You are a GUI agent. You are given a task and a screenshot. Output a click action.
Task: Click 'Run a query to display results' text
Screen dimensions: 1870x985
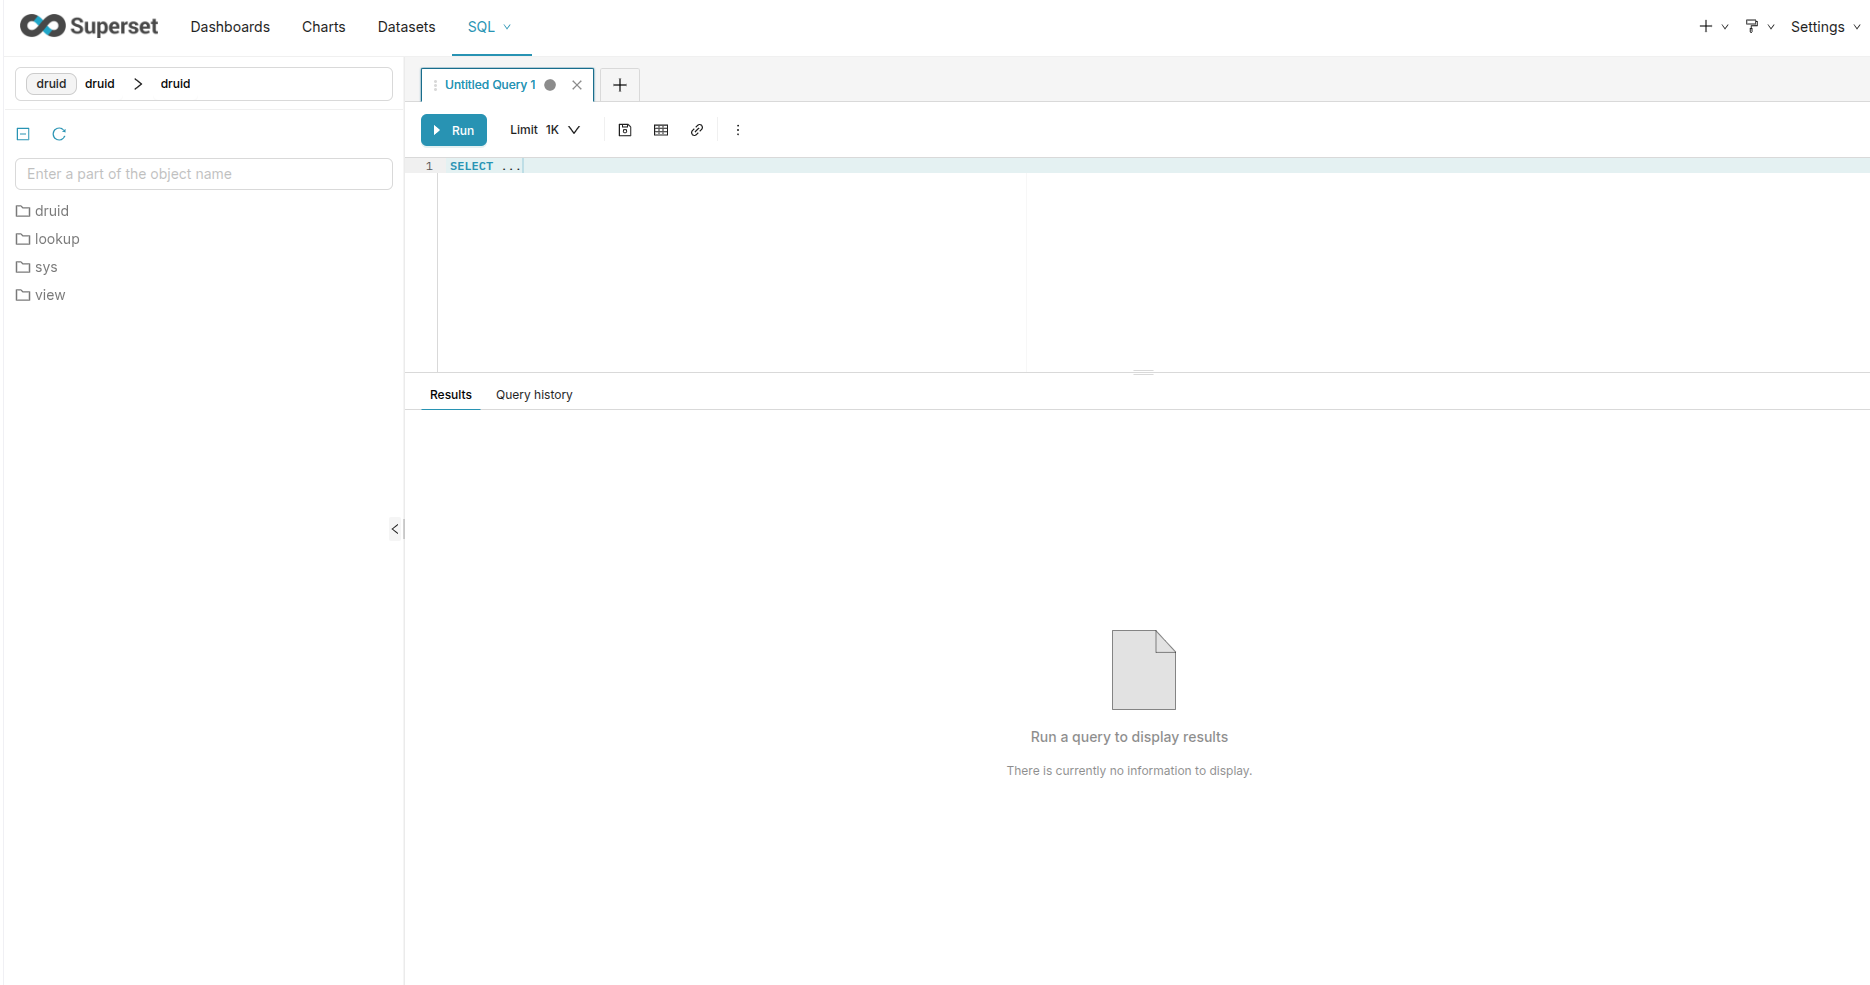point(1129,737)
